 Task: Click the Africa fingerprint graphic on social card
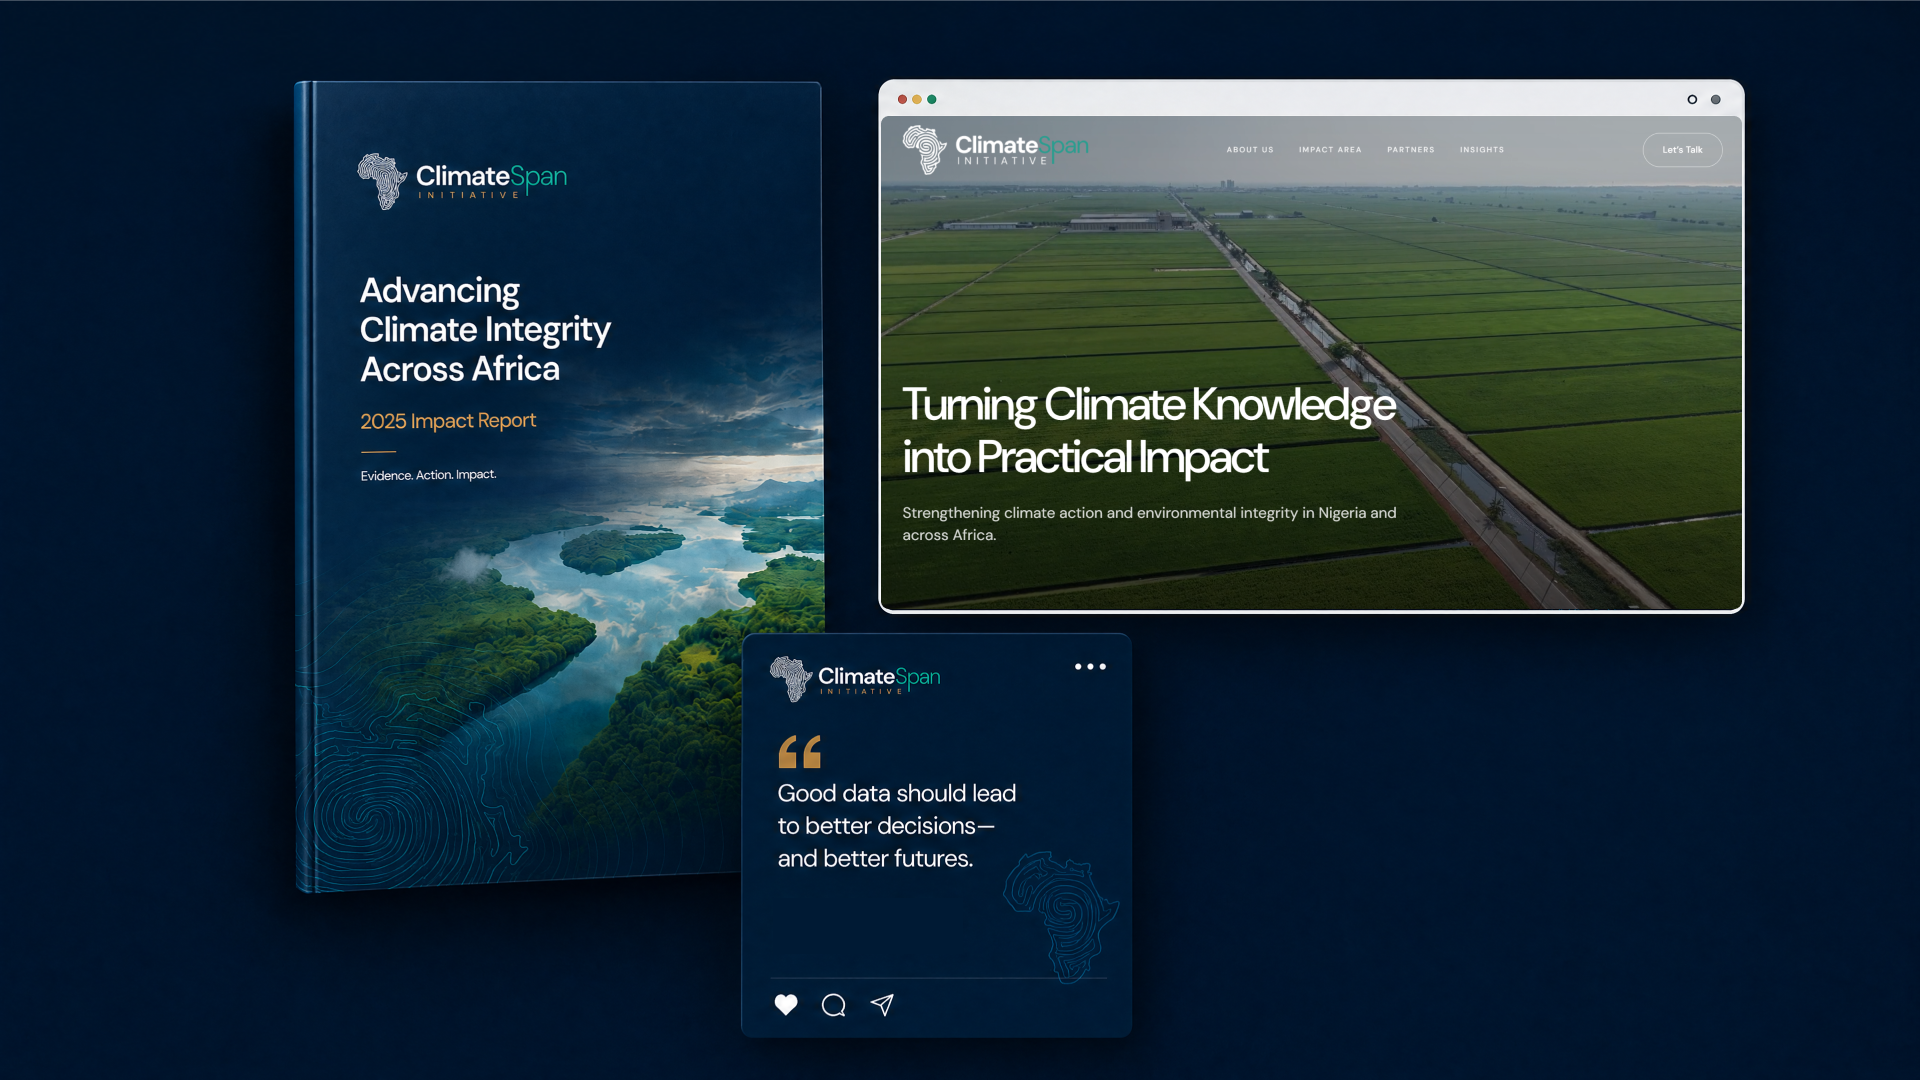click(1061, 916)
